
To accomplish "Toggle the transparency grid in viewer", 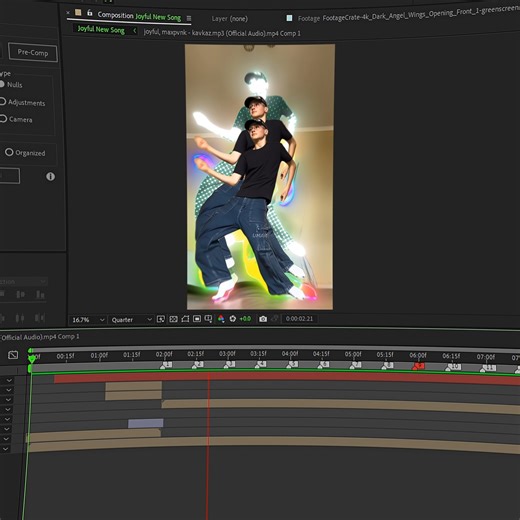I will coord(173,319).
